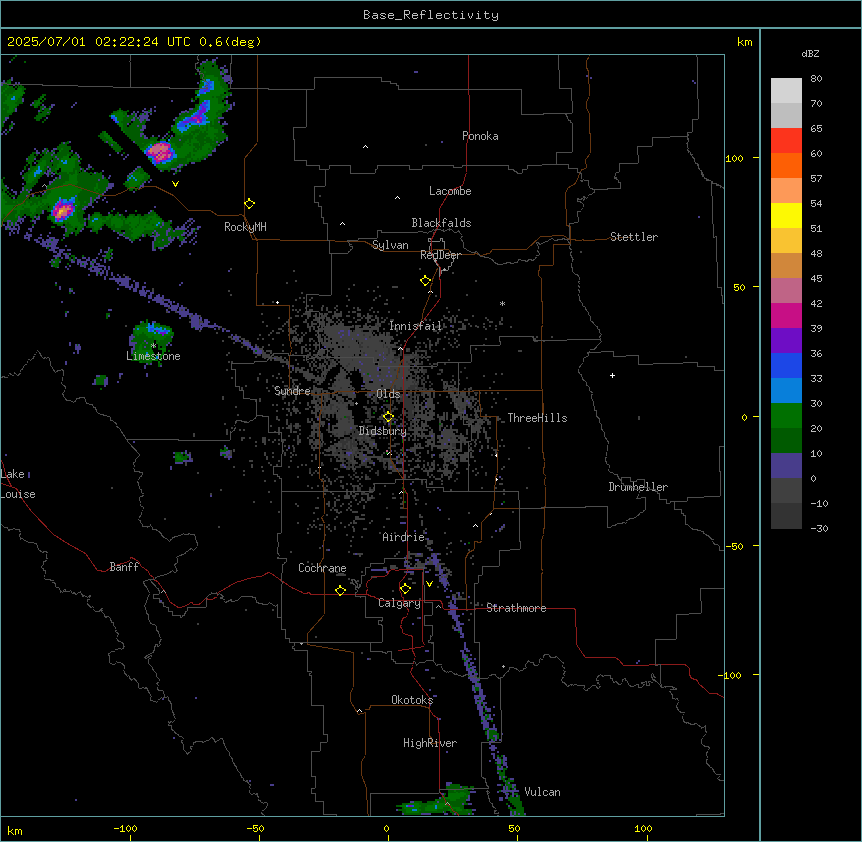Click the green echo patch near HighRiver bottom
The width and height of the screenshot is (862, 842).
(x=437, y=801)
